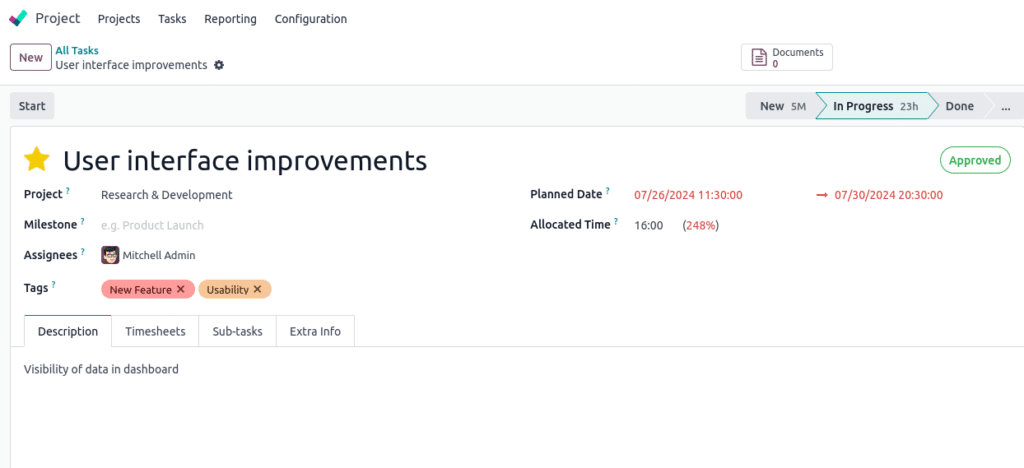Viewport: 1024px width, 468px height.
Task: Open the Documents smart button
Action: pos(787,57)
